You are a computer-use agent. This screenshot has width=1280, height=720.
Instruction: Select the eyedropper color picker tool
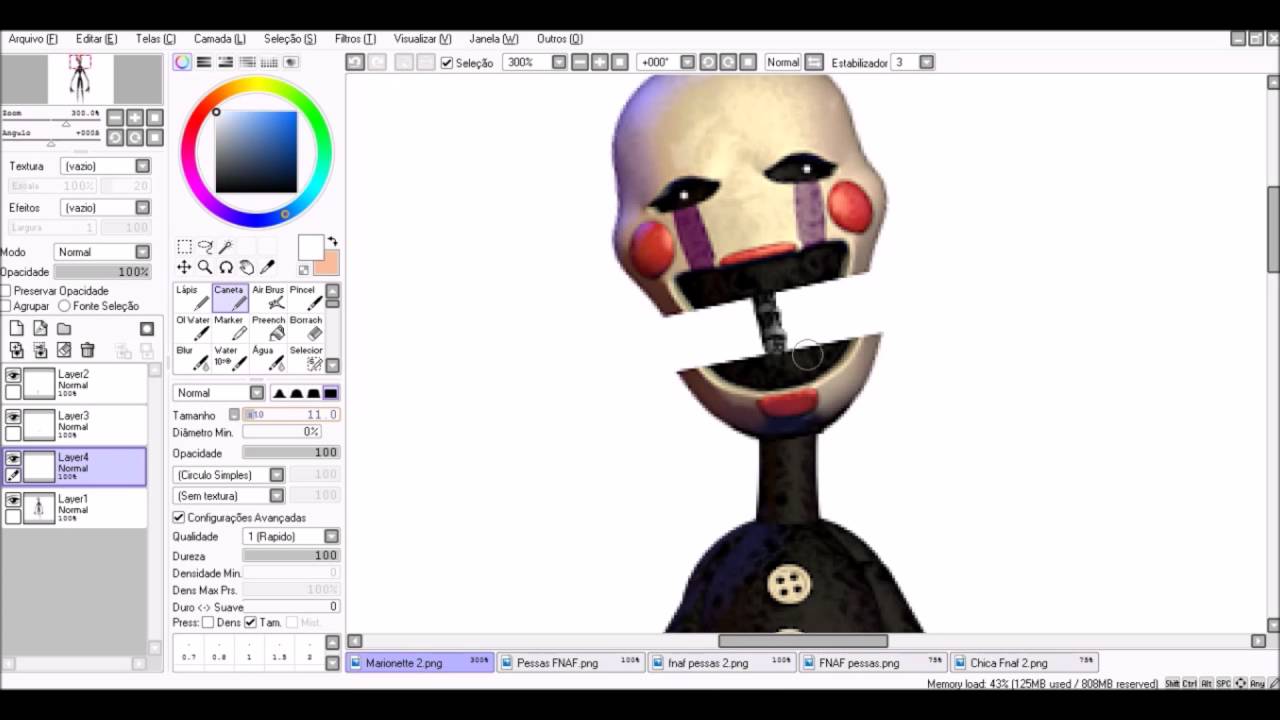pyautogui.click(x=268, y=267)
